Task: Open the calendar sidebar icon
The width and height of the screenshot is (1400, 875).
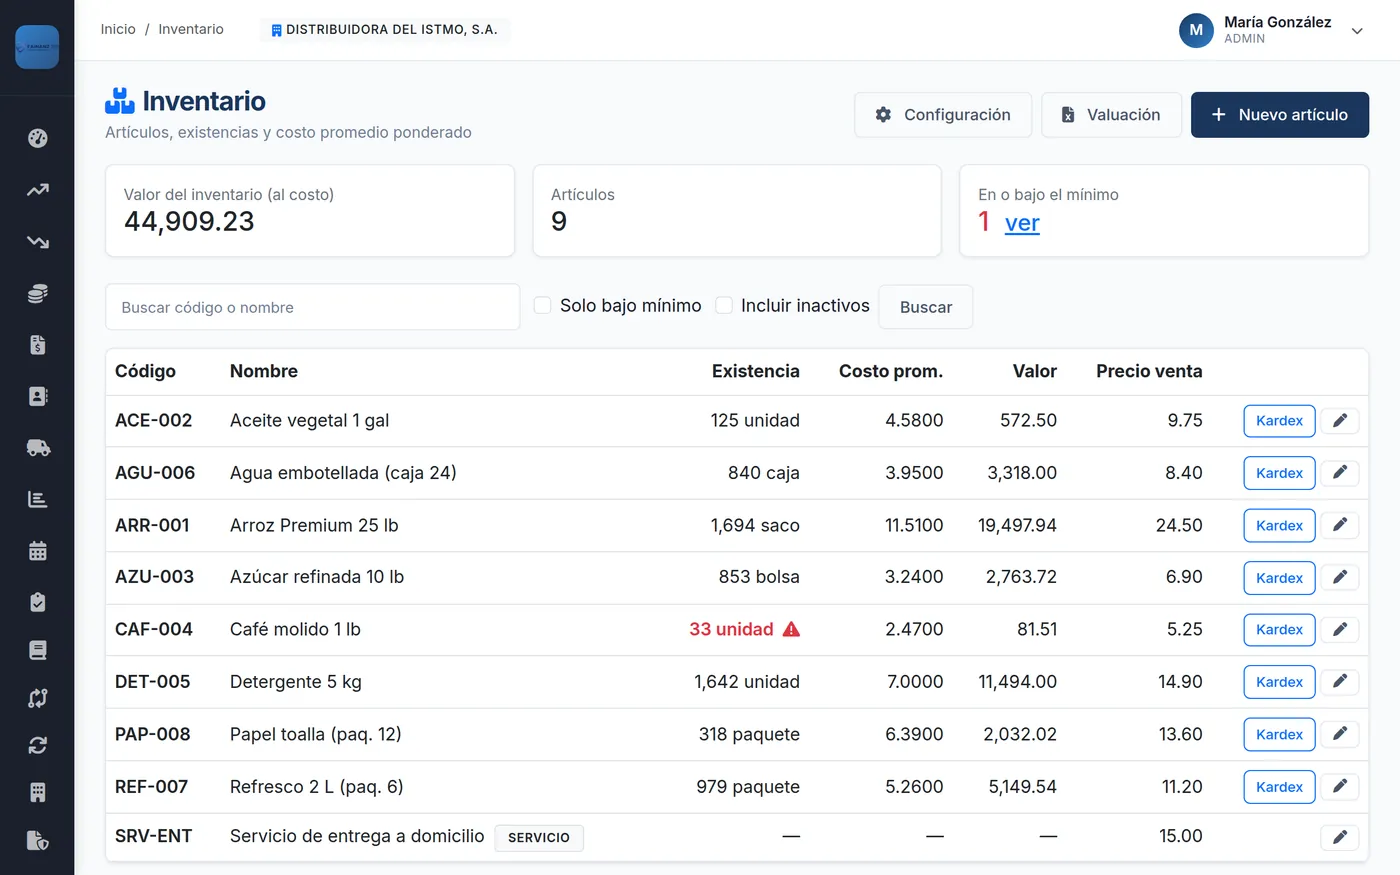Action: tap(38, 551)
